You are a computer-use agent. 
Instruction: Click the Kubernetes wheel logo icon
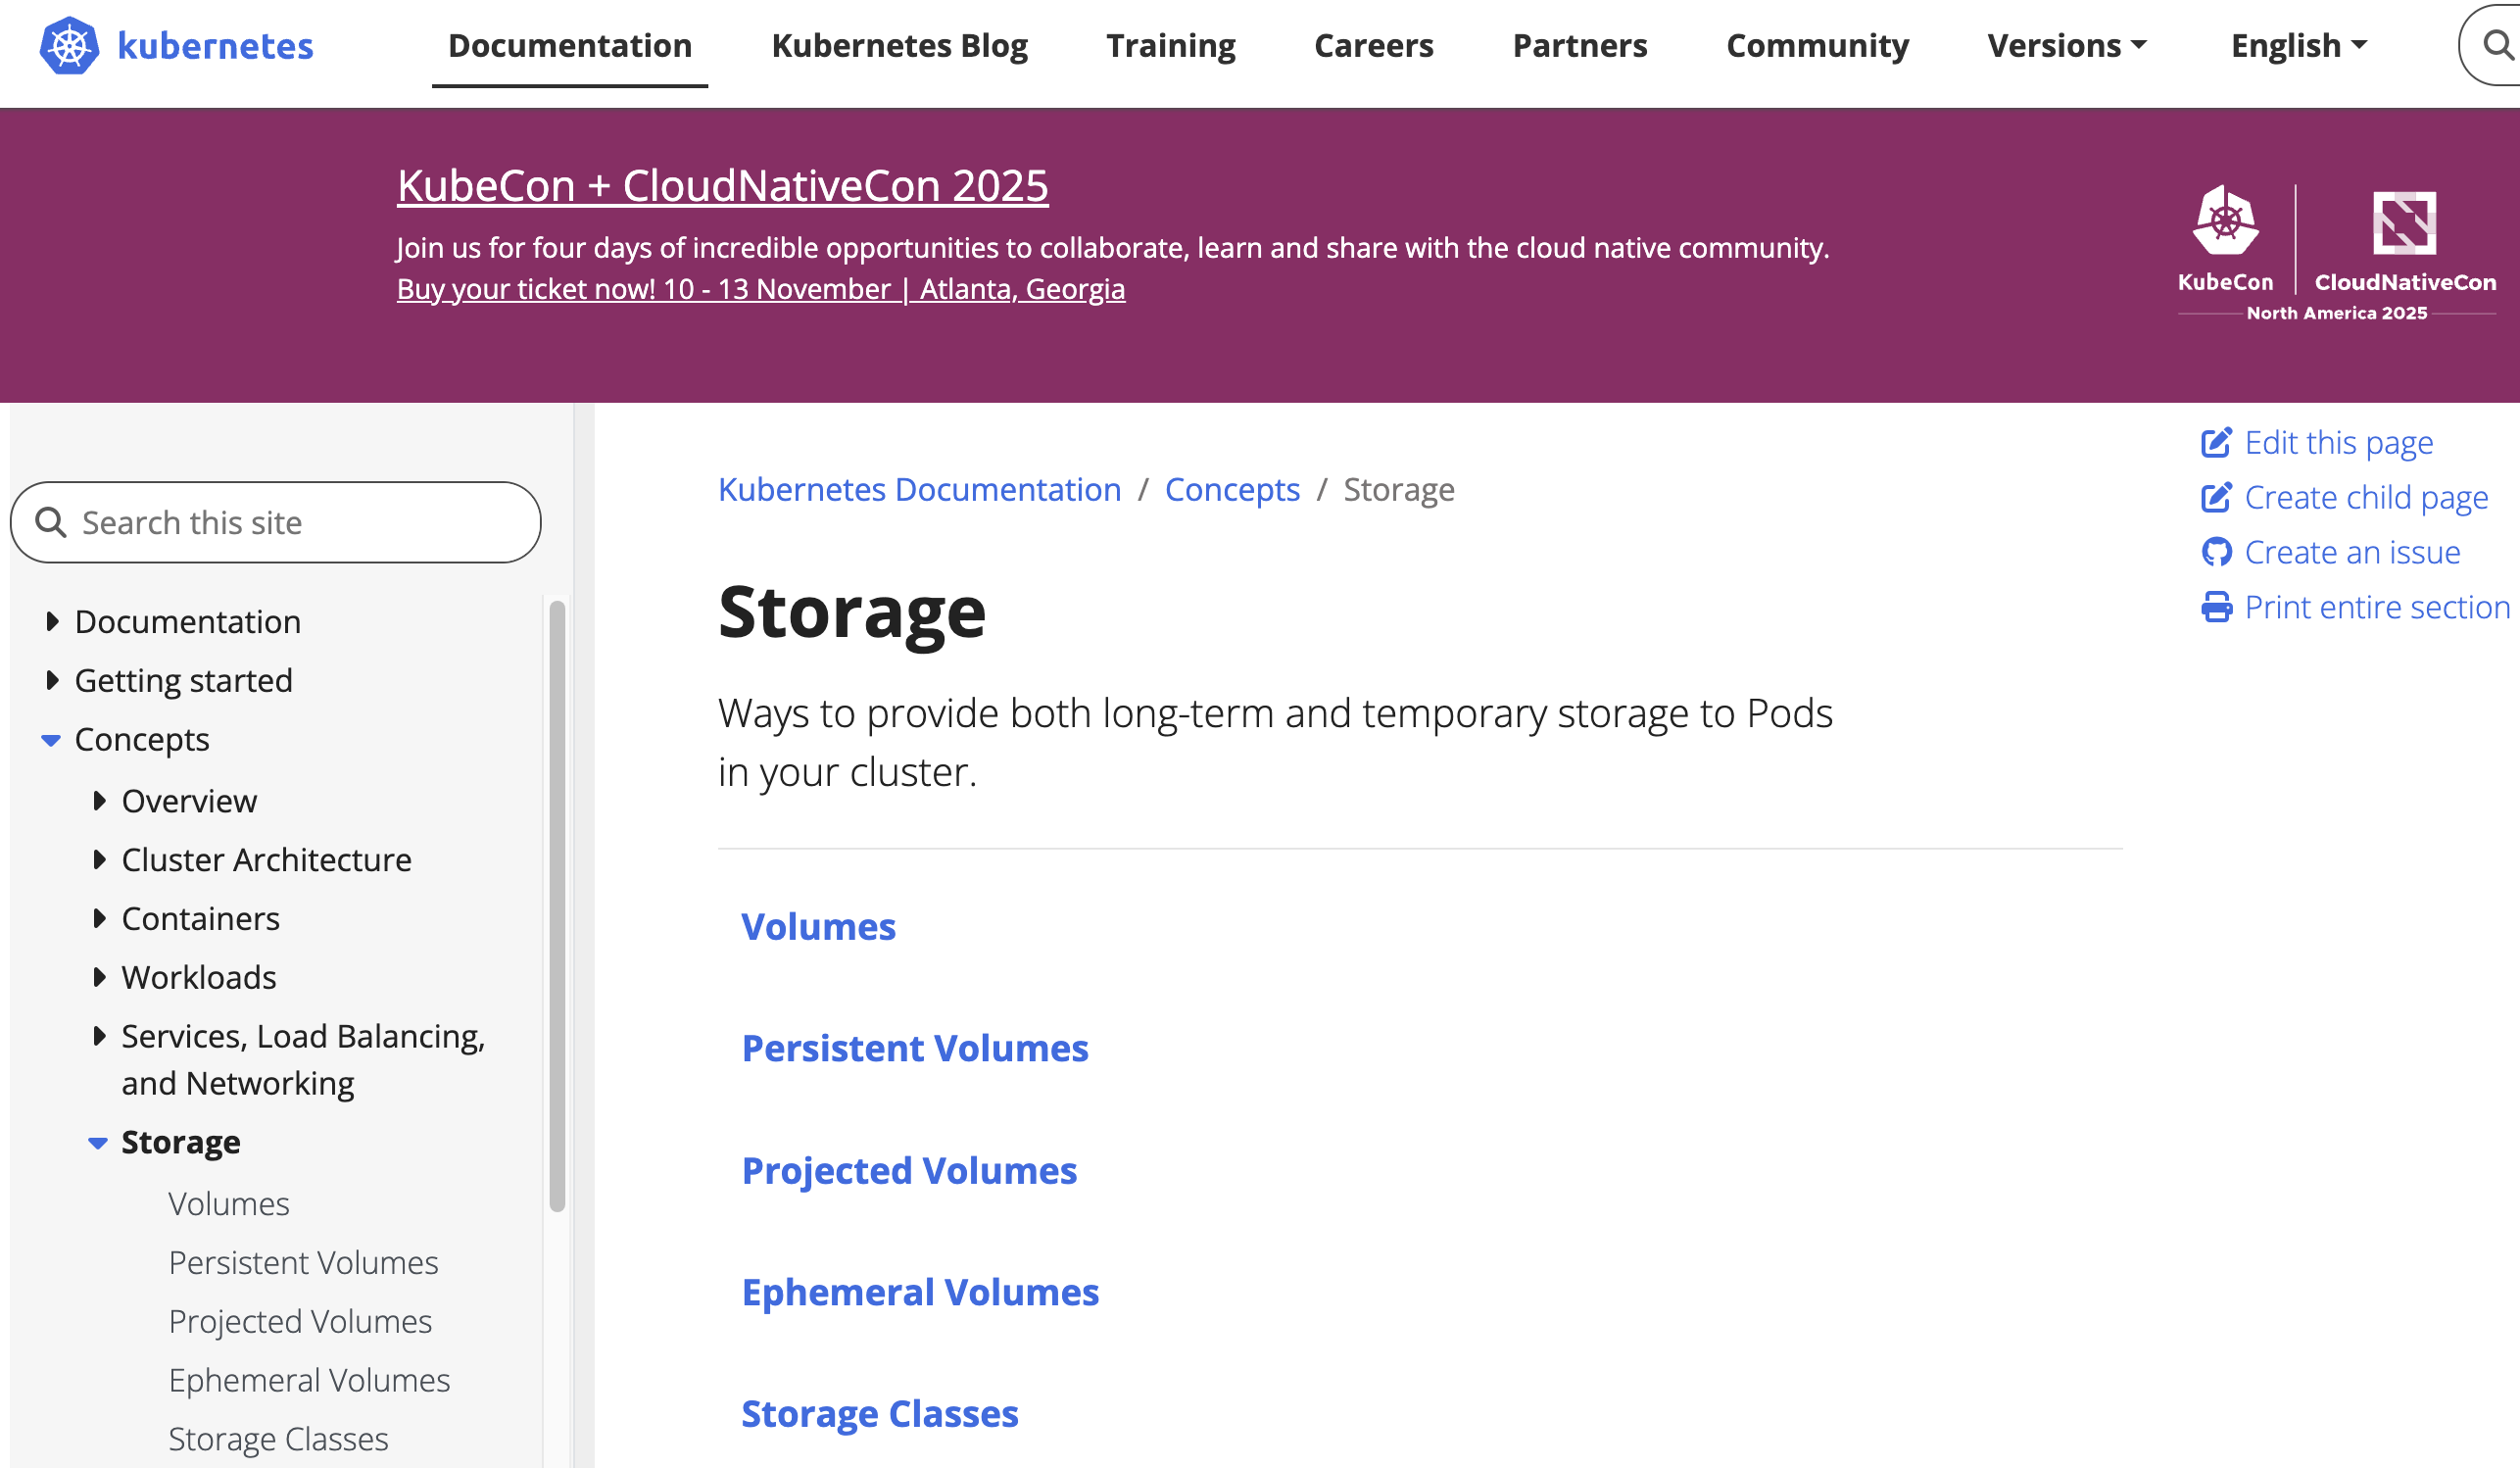(69, 46)
